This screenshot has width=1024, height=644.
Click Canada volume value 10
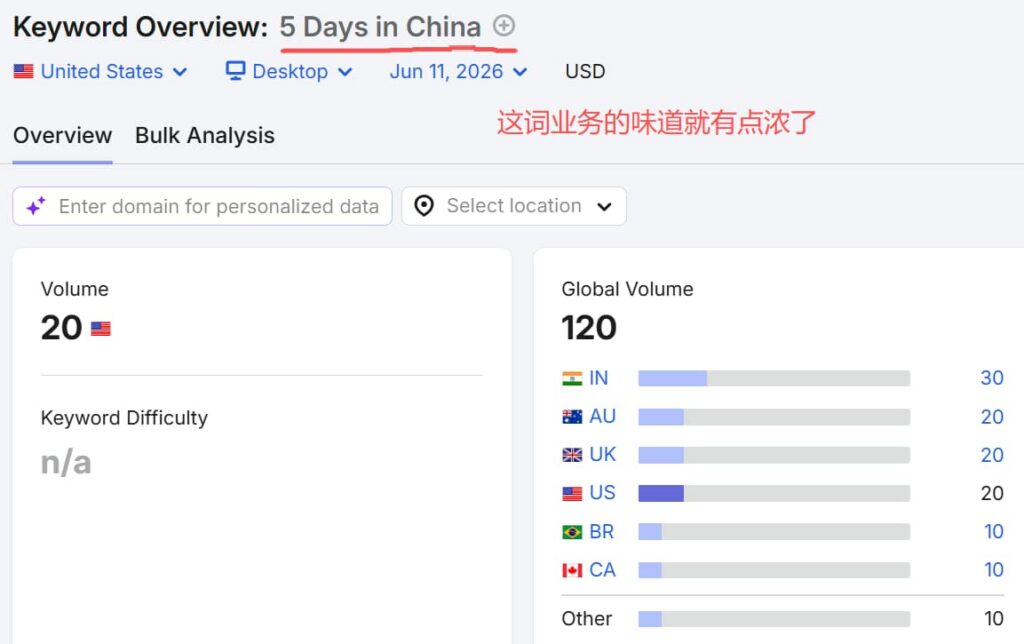tap(993, 570)
